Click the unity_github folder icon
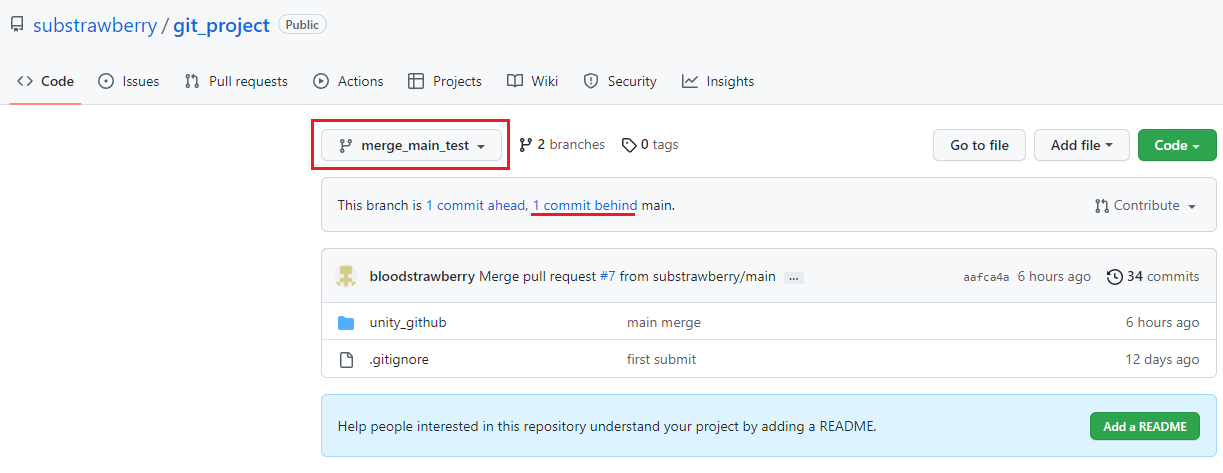The height and width of the screenshot is (473, 1223). (x=346, y=323)
